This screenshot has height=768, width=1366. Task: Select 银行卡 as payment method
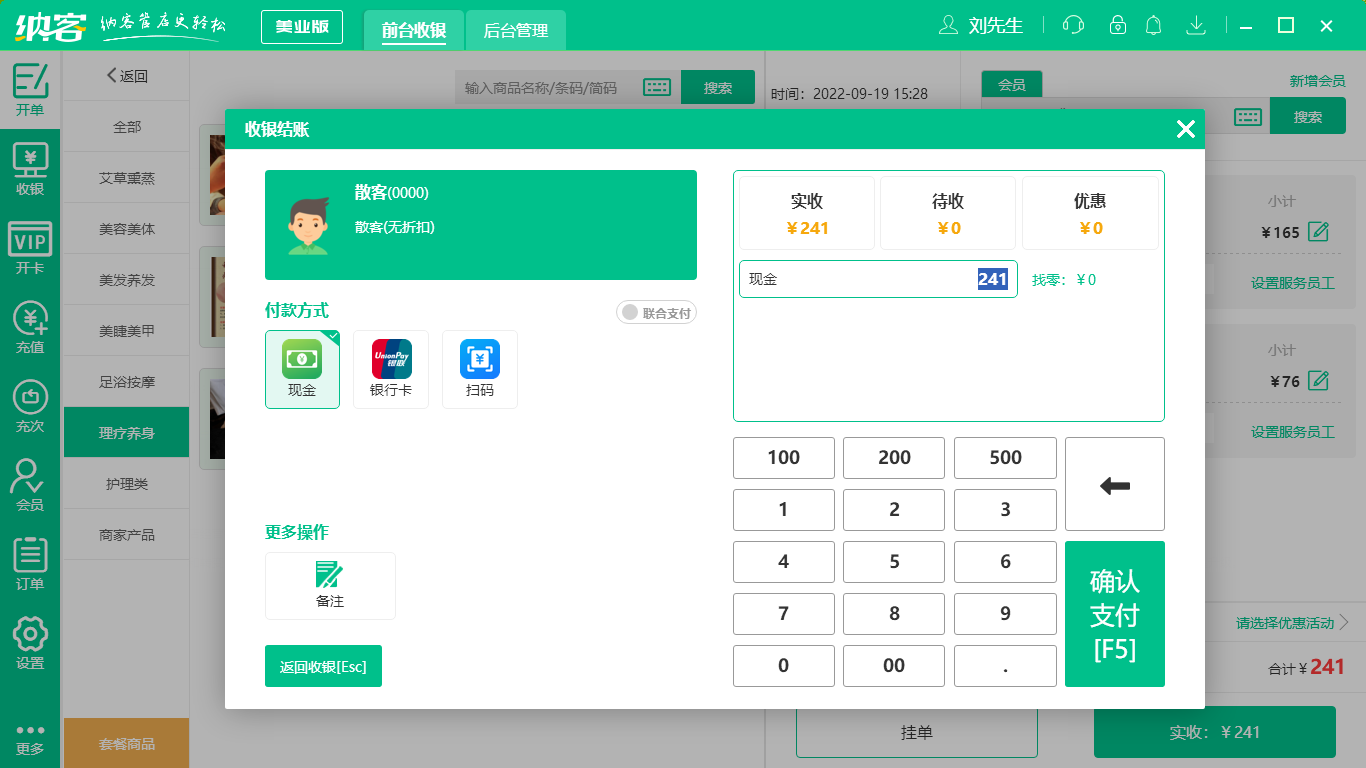(x=391, y=369)
